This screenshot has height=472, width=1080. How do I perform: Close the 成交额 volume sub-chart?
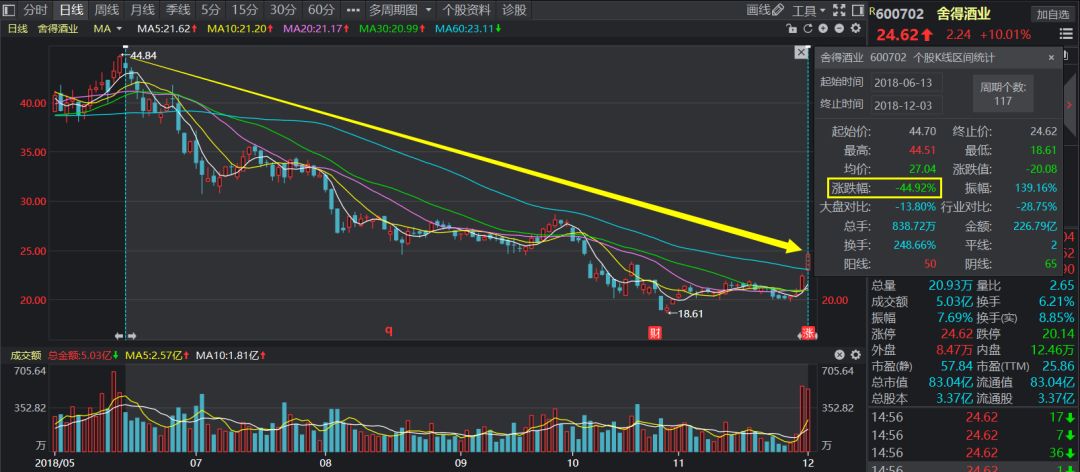coord(840,355)
